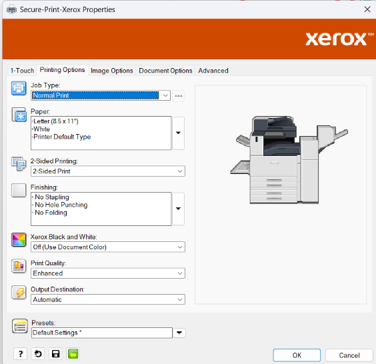Open the Image Options tab
Viewport: 376px width, 364px height.
[112, 71]
